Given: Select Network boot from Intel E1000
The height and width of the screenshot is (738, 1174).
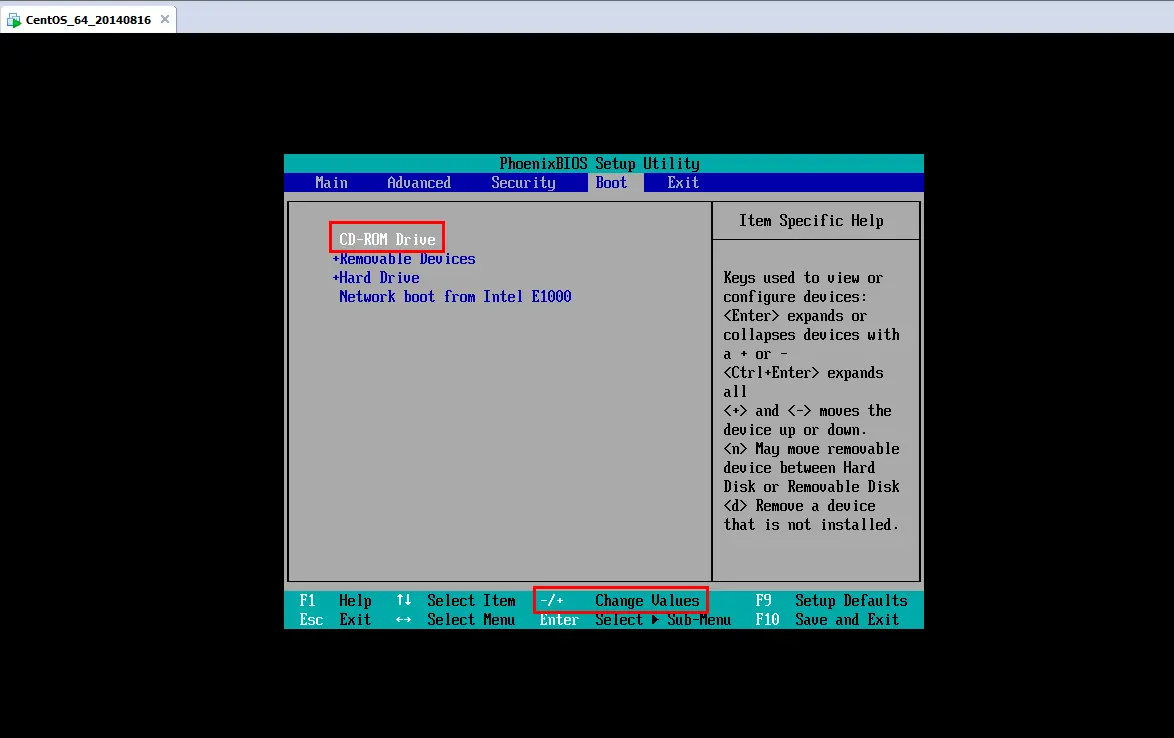Looking at the screenshot, I should tap(454, 296).
